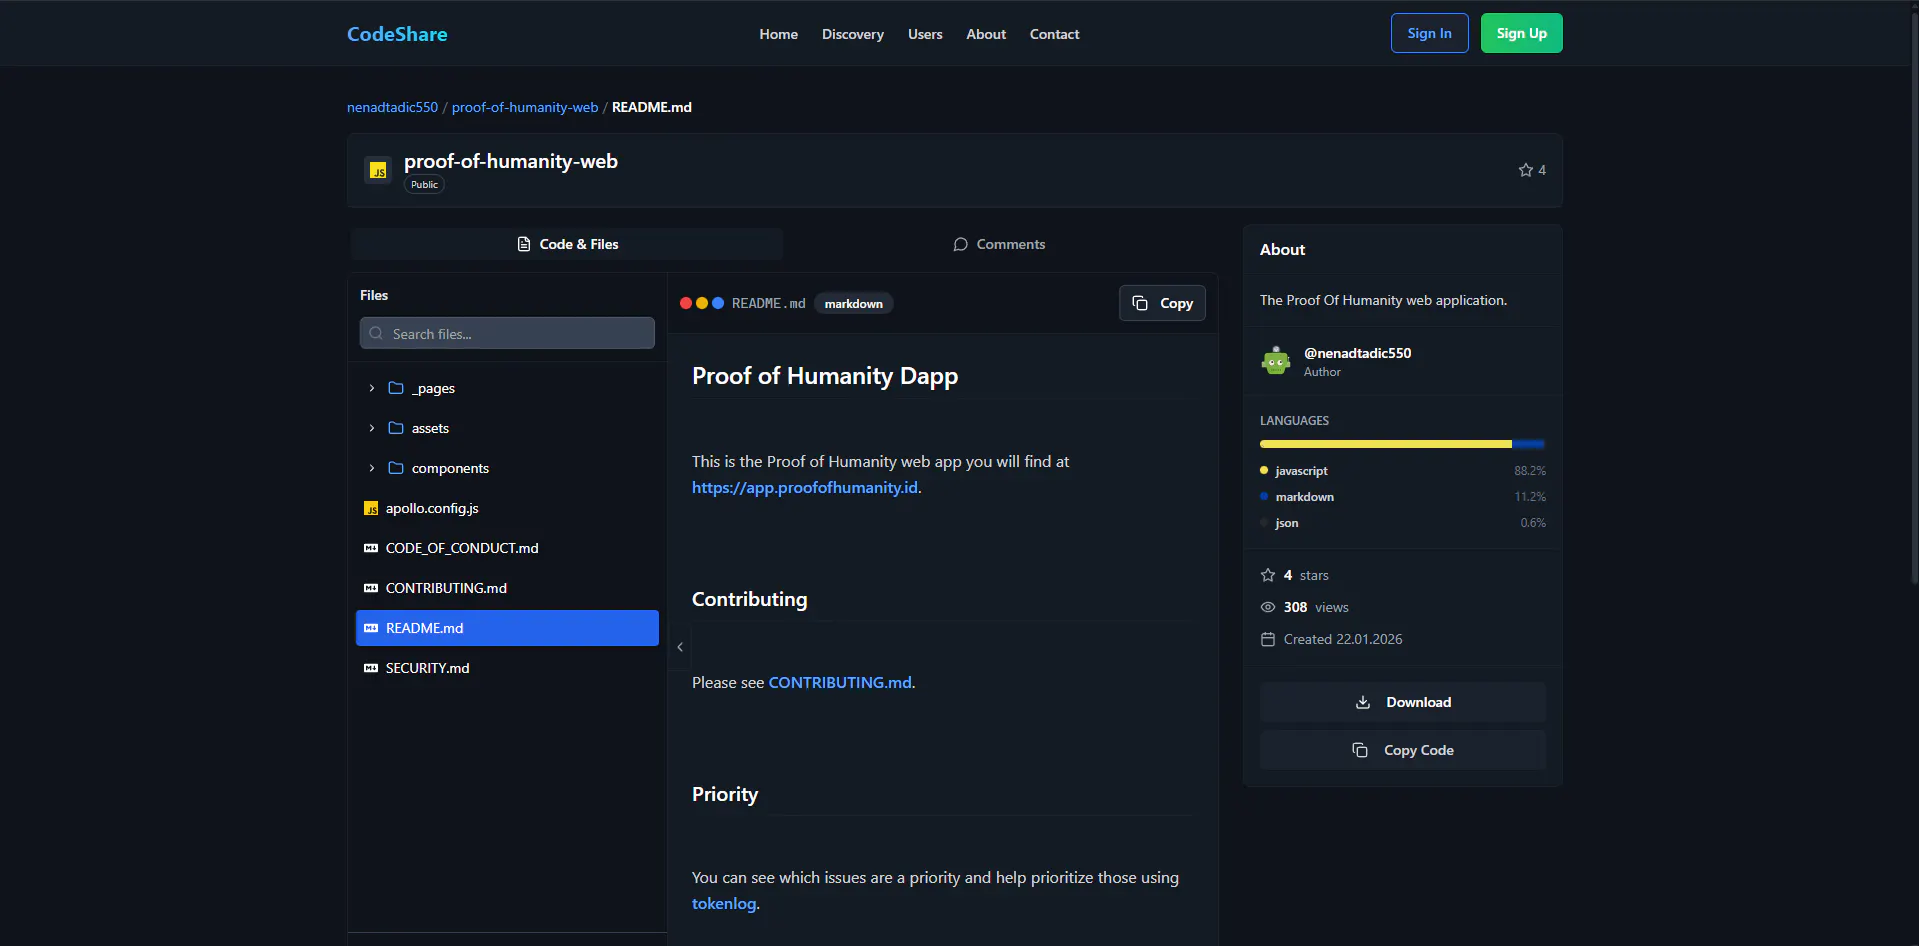The height and width of the screenshot is (946, 1919).
Task: Click the 88.2% javascript value
Action: click(x=1530, y=470)
